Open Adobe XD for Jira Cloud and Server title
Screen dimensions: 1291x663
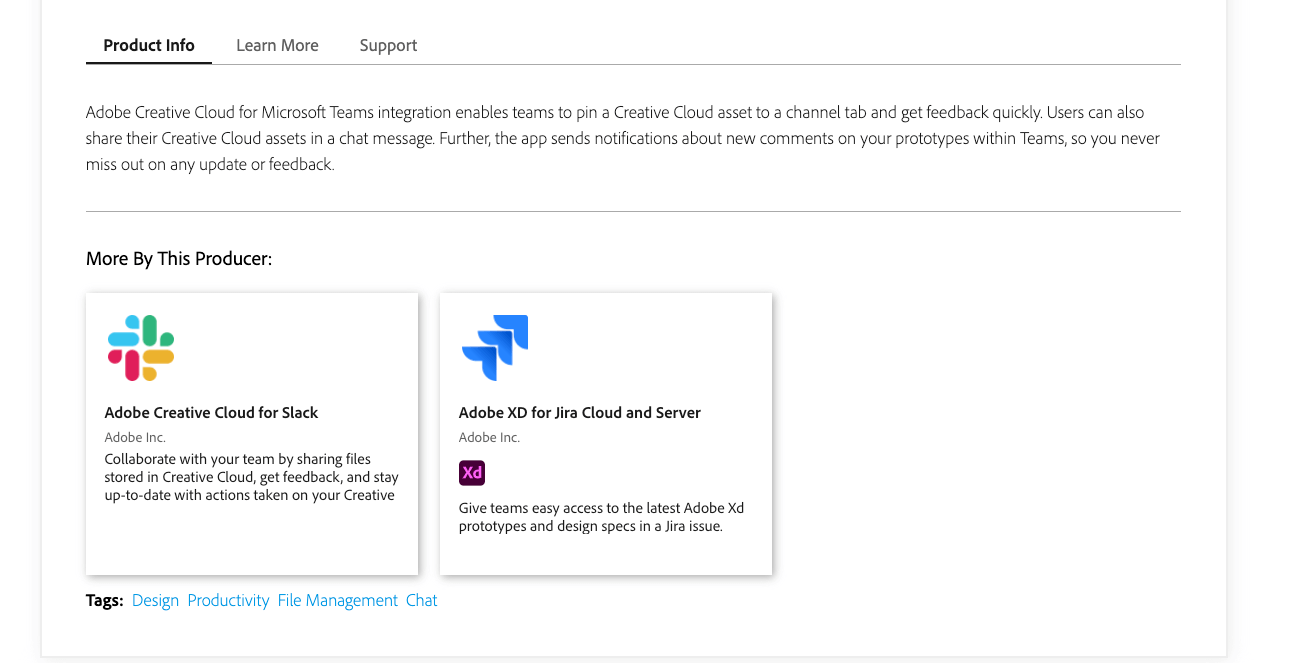click(x=579, y=412)
